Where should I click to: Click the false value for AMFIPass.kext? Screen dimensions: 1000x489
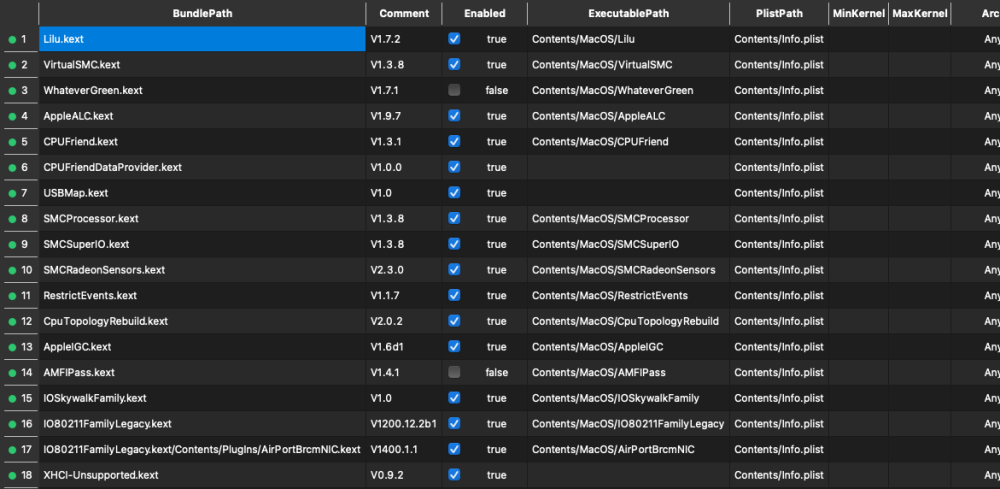(496, 372)
